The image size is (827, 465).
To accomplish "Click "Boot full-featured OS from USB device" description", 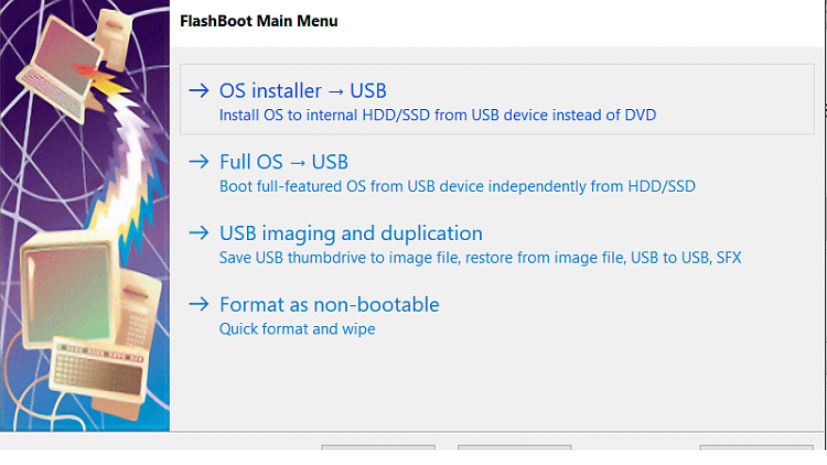I will click(x=456, y=186).
